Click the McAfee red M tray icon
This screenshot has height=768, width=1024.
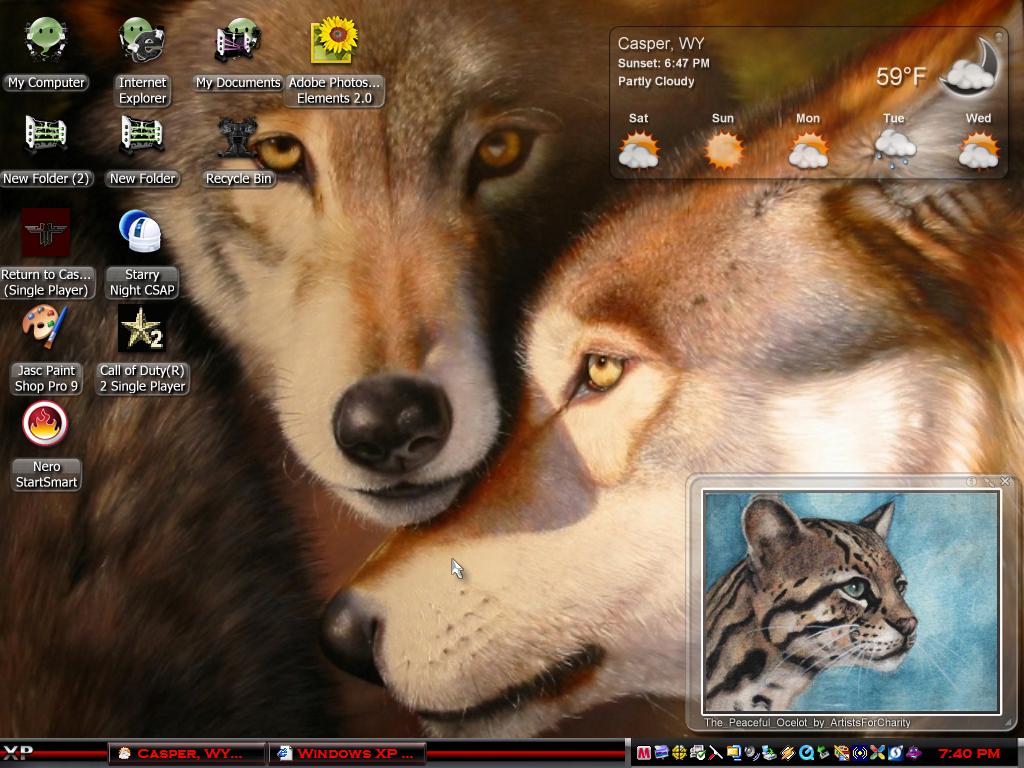pos(644,753)
